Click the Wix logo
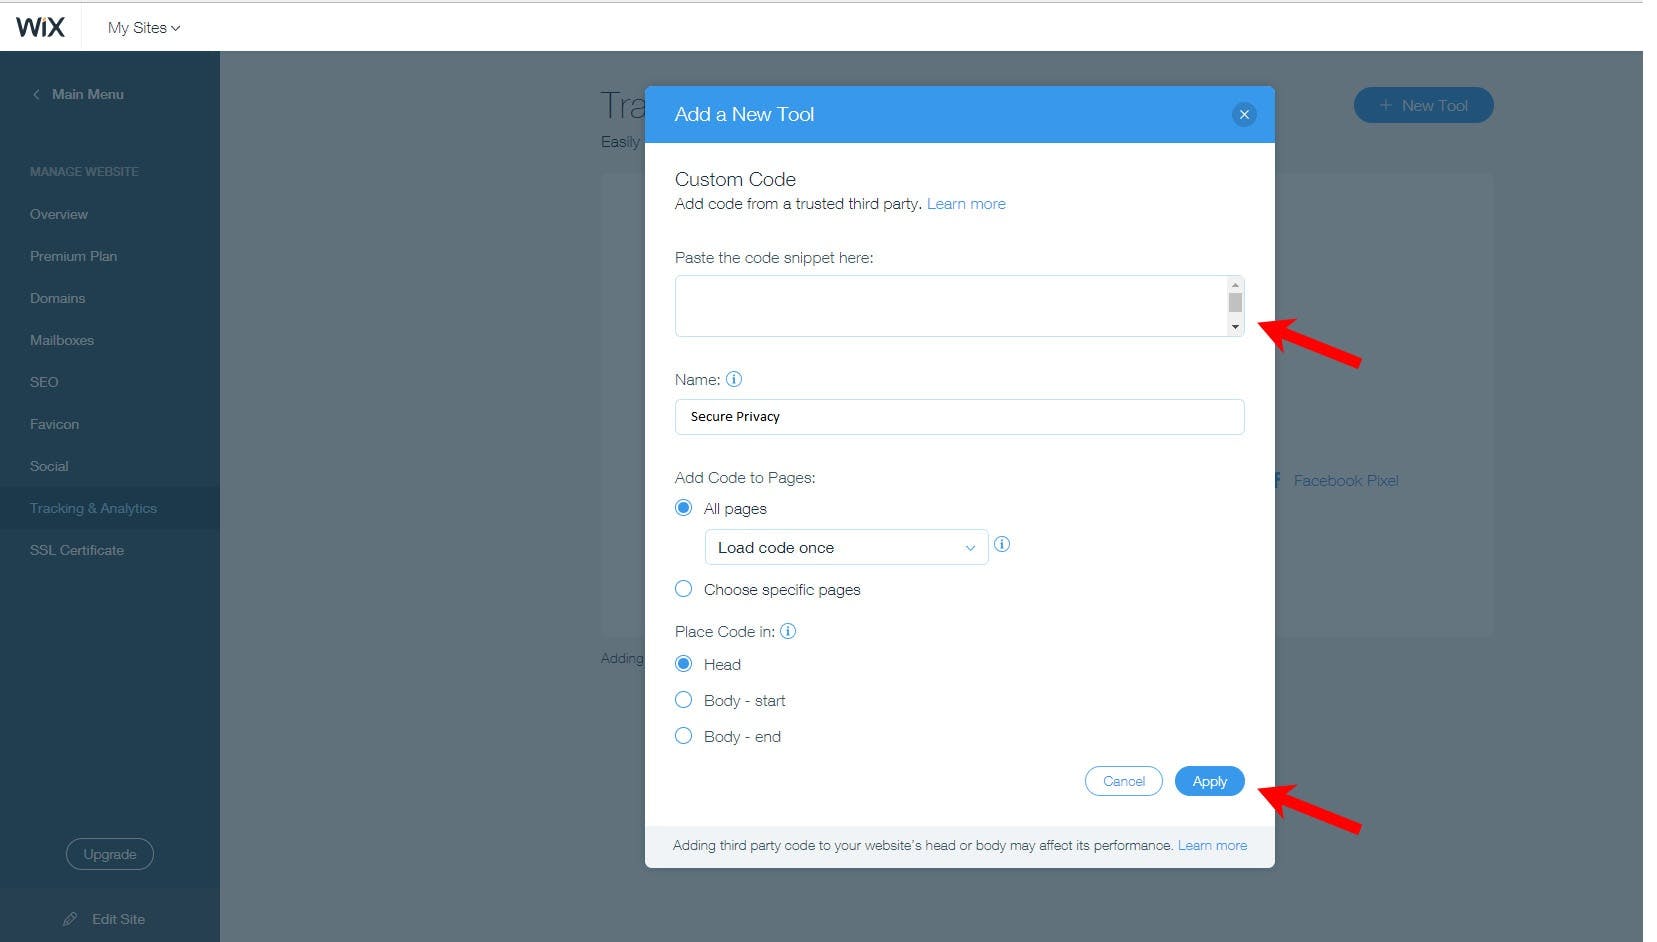This screenshot has height=942, width=1657. tap(40, 27)
